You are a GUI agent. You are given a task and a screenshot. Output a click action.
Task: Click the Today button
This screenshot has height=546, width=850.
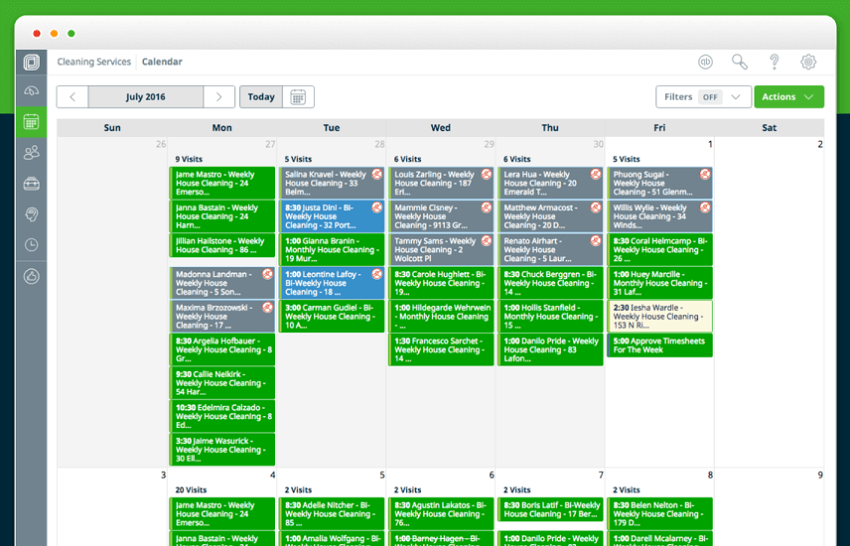261,97
